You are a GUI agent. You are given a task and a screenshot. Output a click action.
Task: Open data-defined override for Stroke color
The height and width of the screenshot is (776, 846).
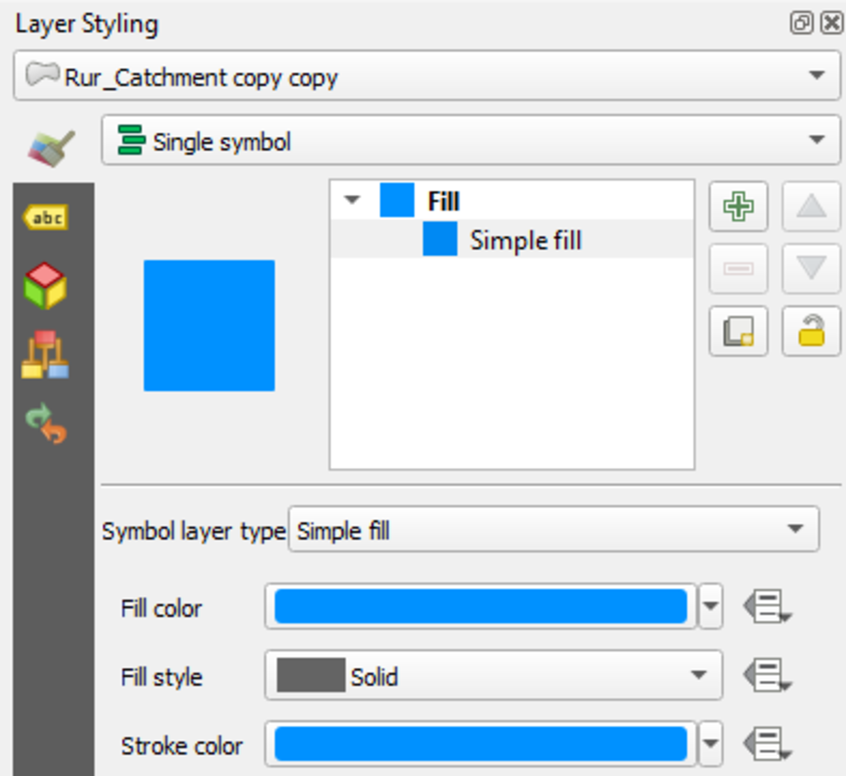click(x=767, y=744)
